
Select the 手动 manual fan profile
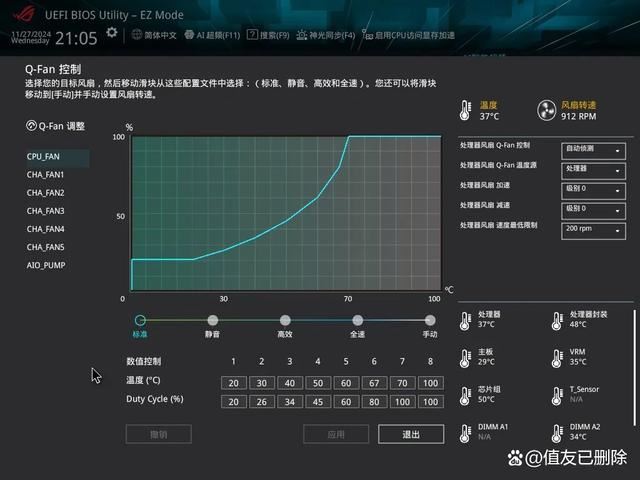tap(430, 320)
